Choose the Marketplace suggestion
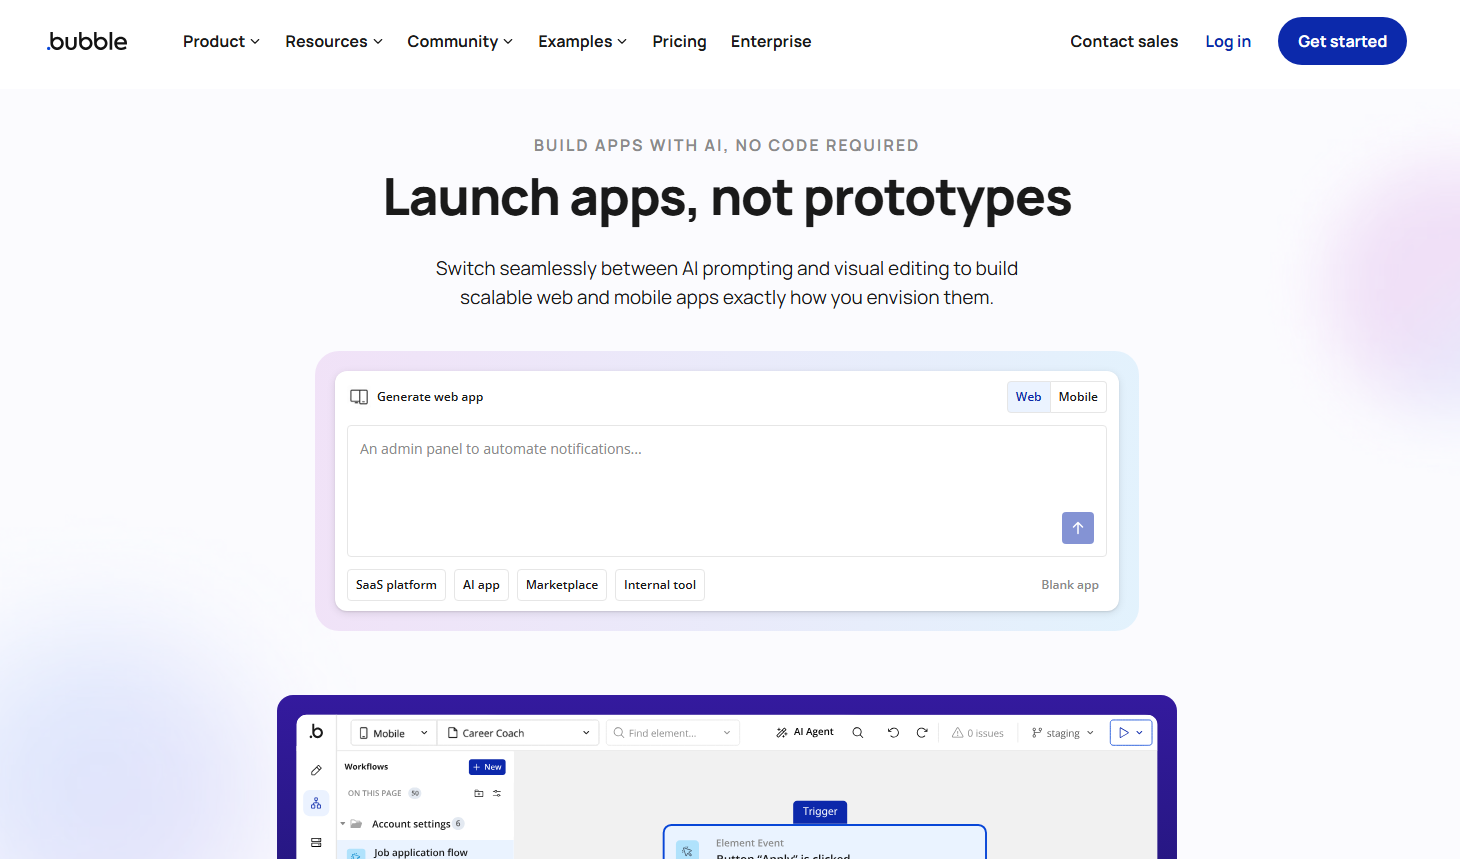This screenshot has height=859, width=1460. tap(562, 585)
